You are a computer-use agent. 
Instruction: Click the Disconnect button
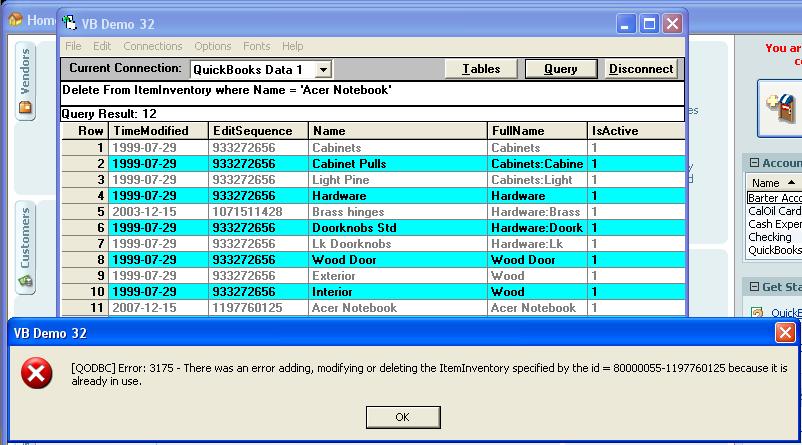[x=640, y=69]
